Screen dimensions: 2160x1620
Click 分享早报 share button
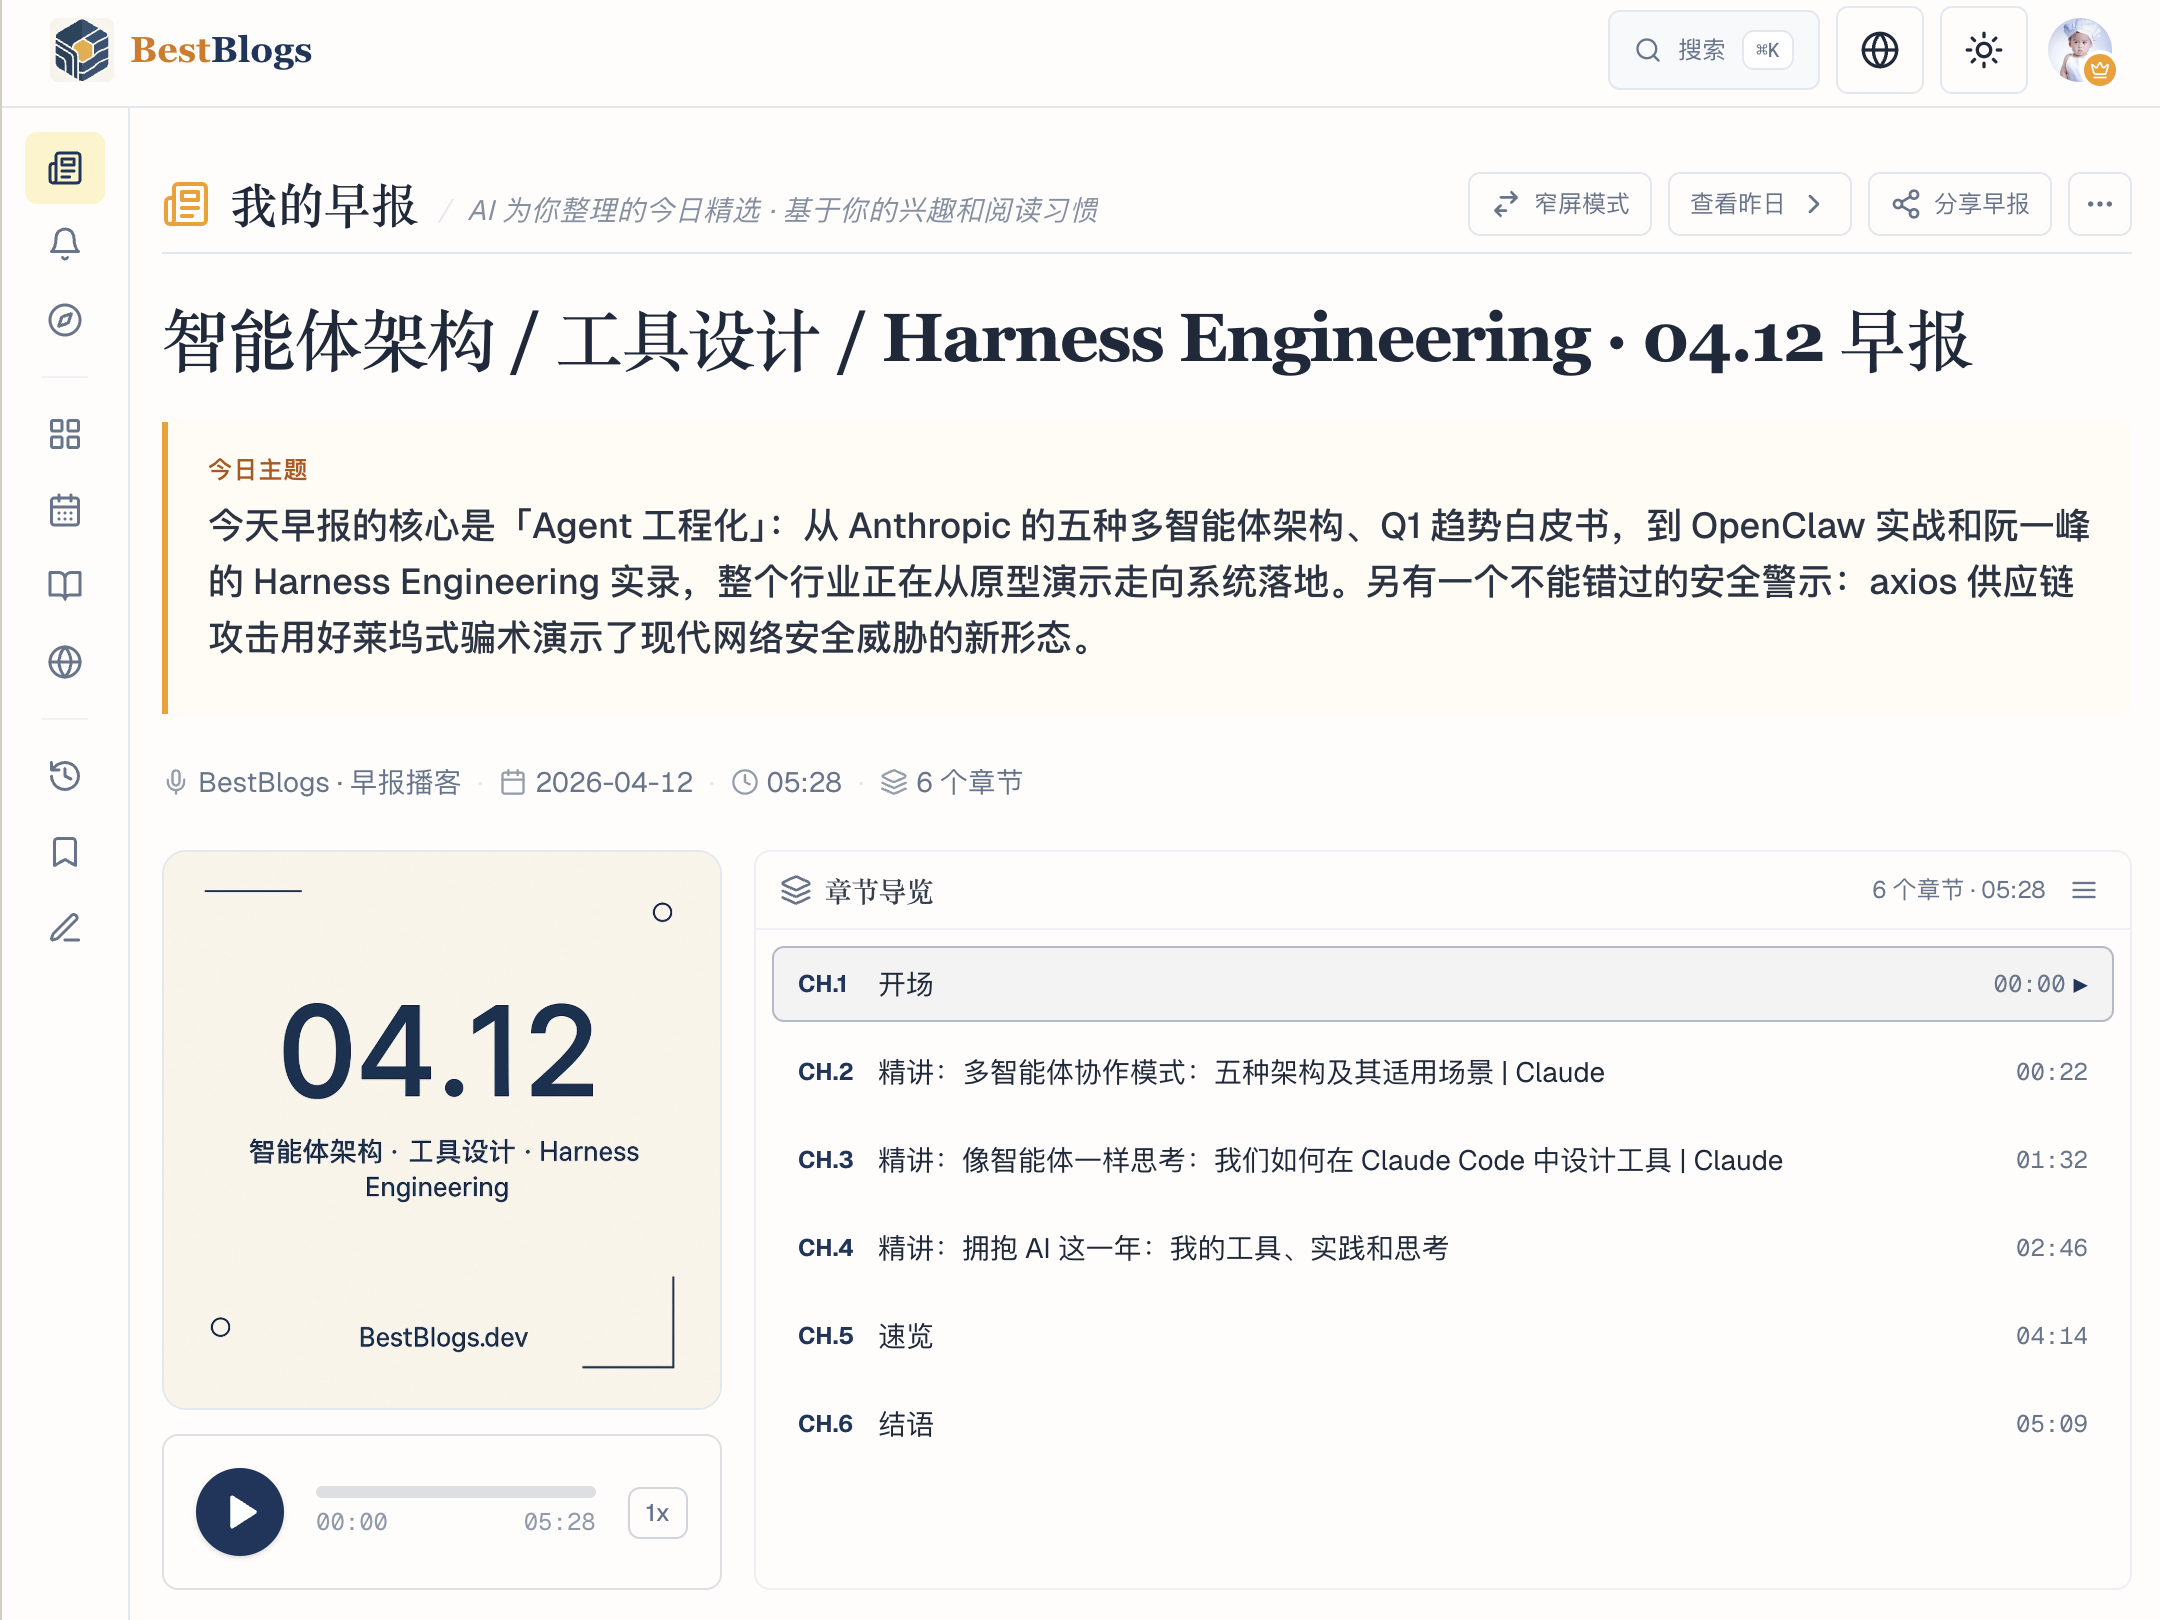[1959, 204]
